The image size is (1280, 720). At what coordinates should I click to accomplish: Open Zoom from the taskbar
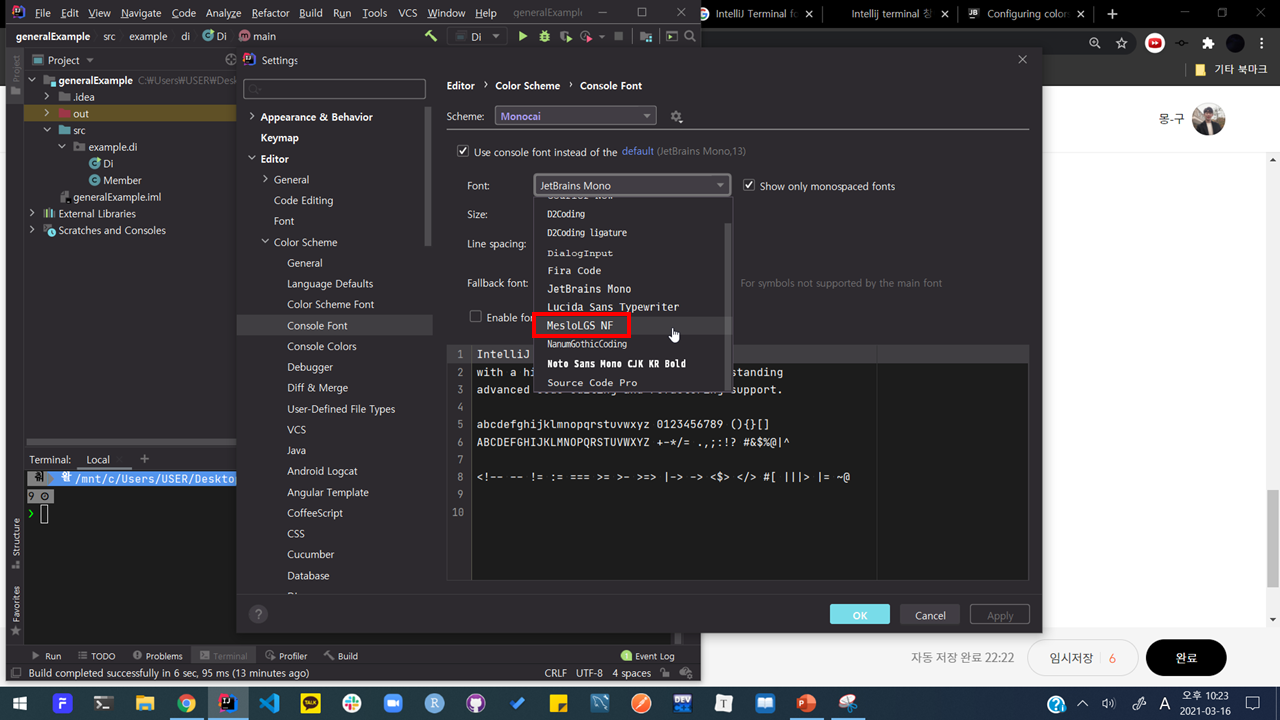392,703
